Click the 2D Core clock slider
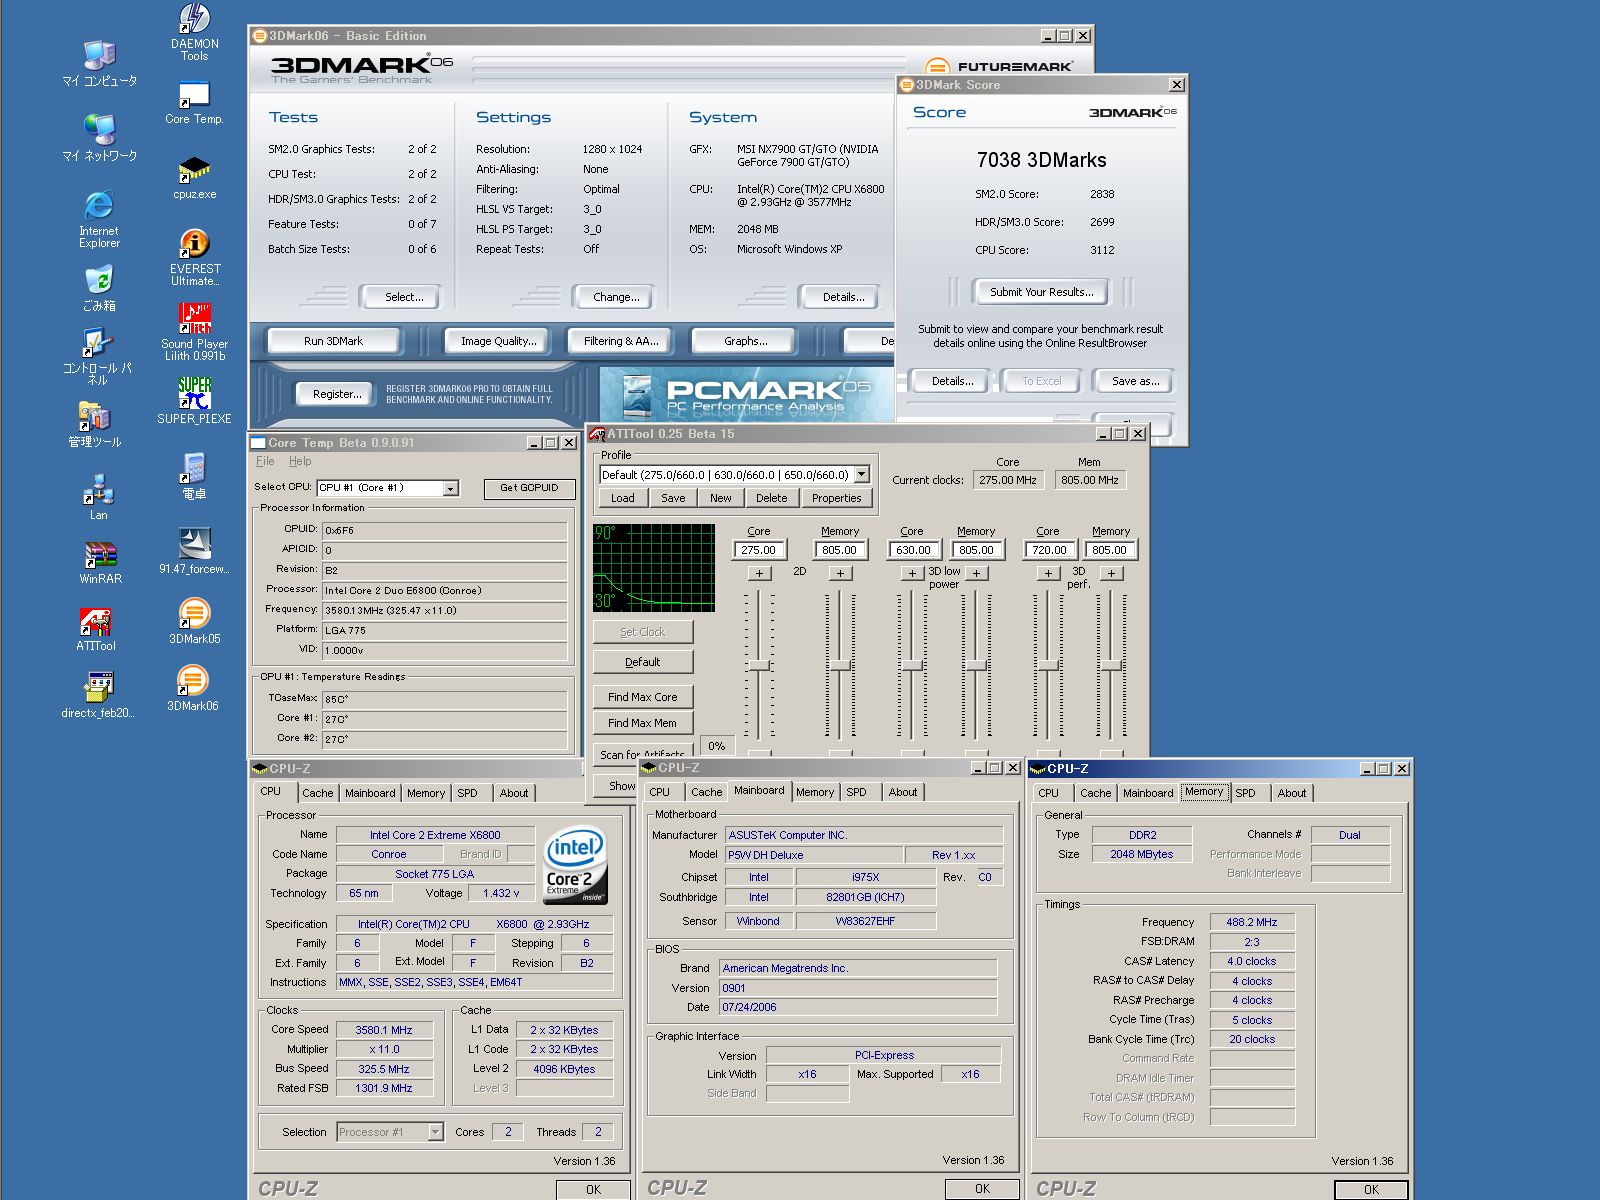Screen dimensions: 1600x1200 click(x=759, y=665)
